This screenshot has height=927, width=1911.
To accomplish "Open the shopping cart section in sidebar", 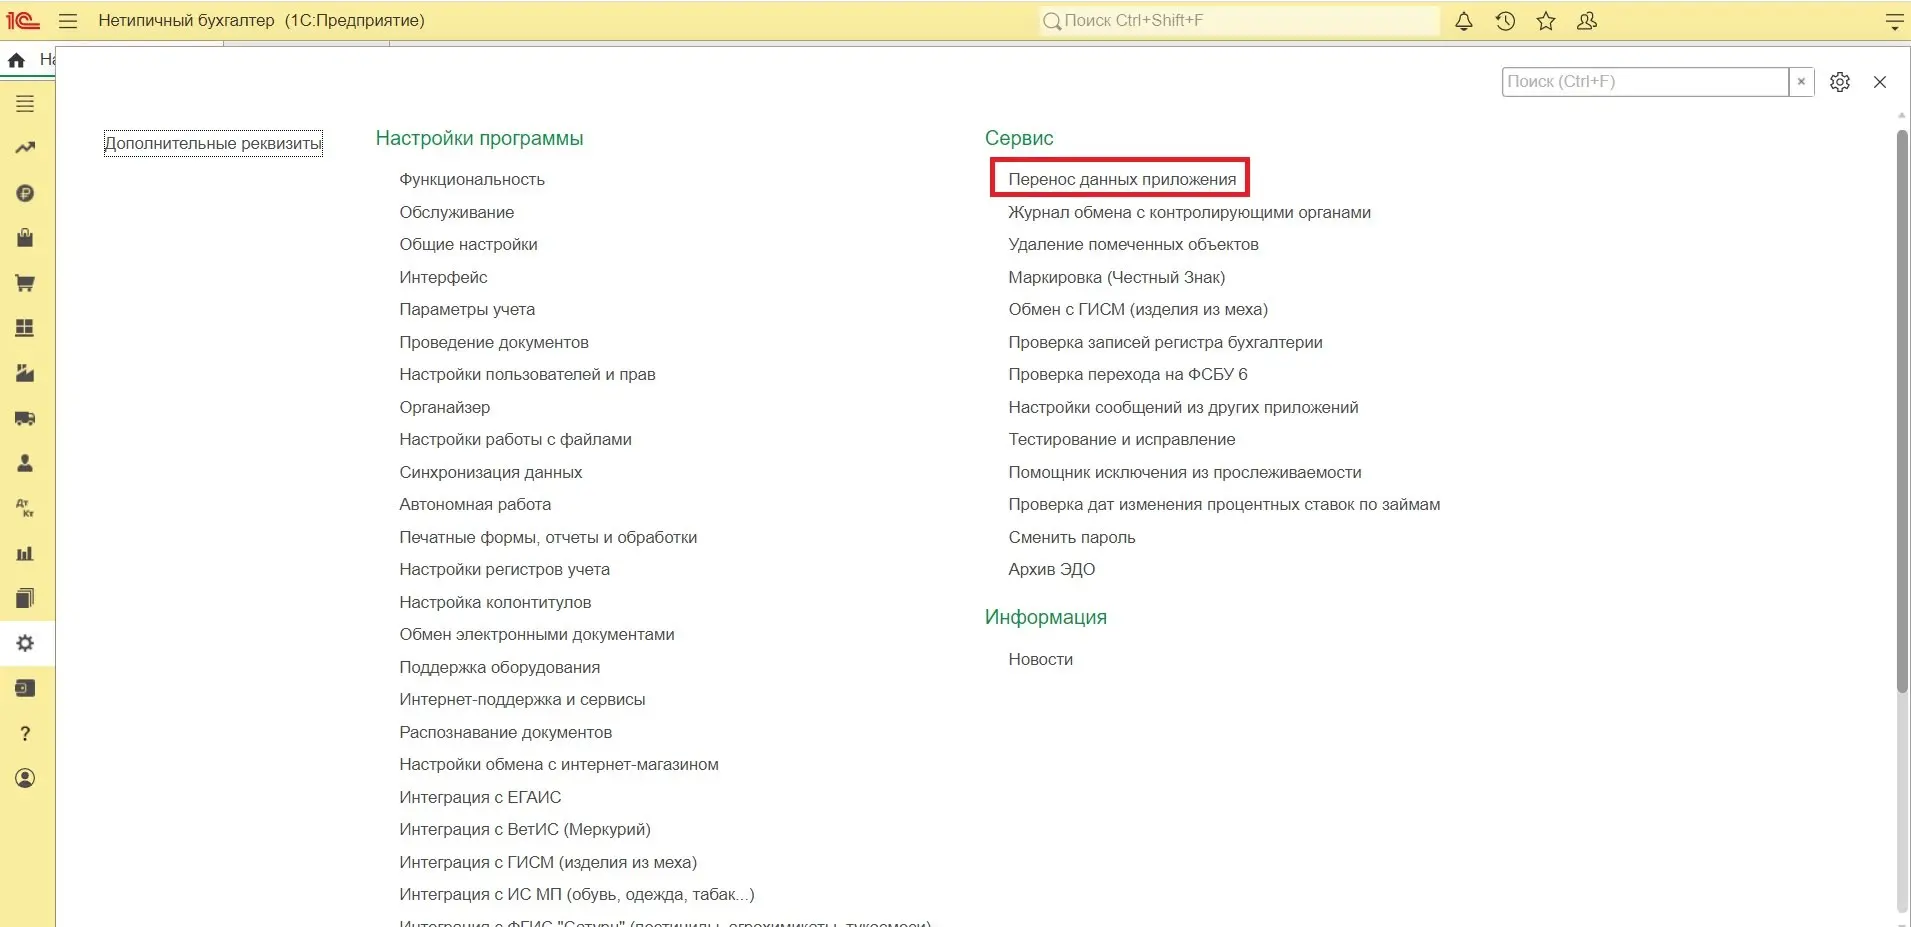I will pos(25,283).
